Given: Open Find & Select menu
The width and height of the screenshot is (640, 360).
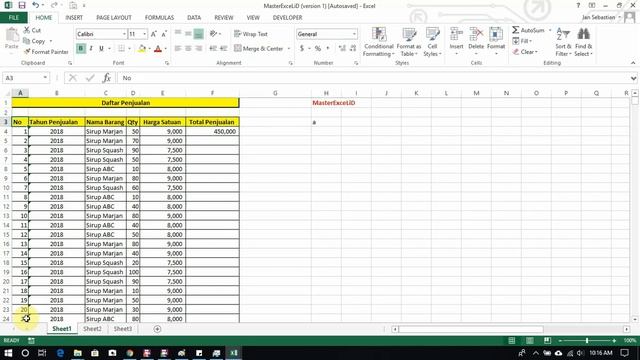Looking at the screenshot, I should pyautogui.click(x=583, y=42).
